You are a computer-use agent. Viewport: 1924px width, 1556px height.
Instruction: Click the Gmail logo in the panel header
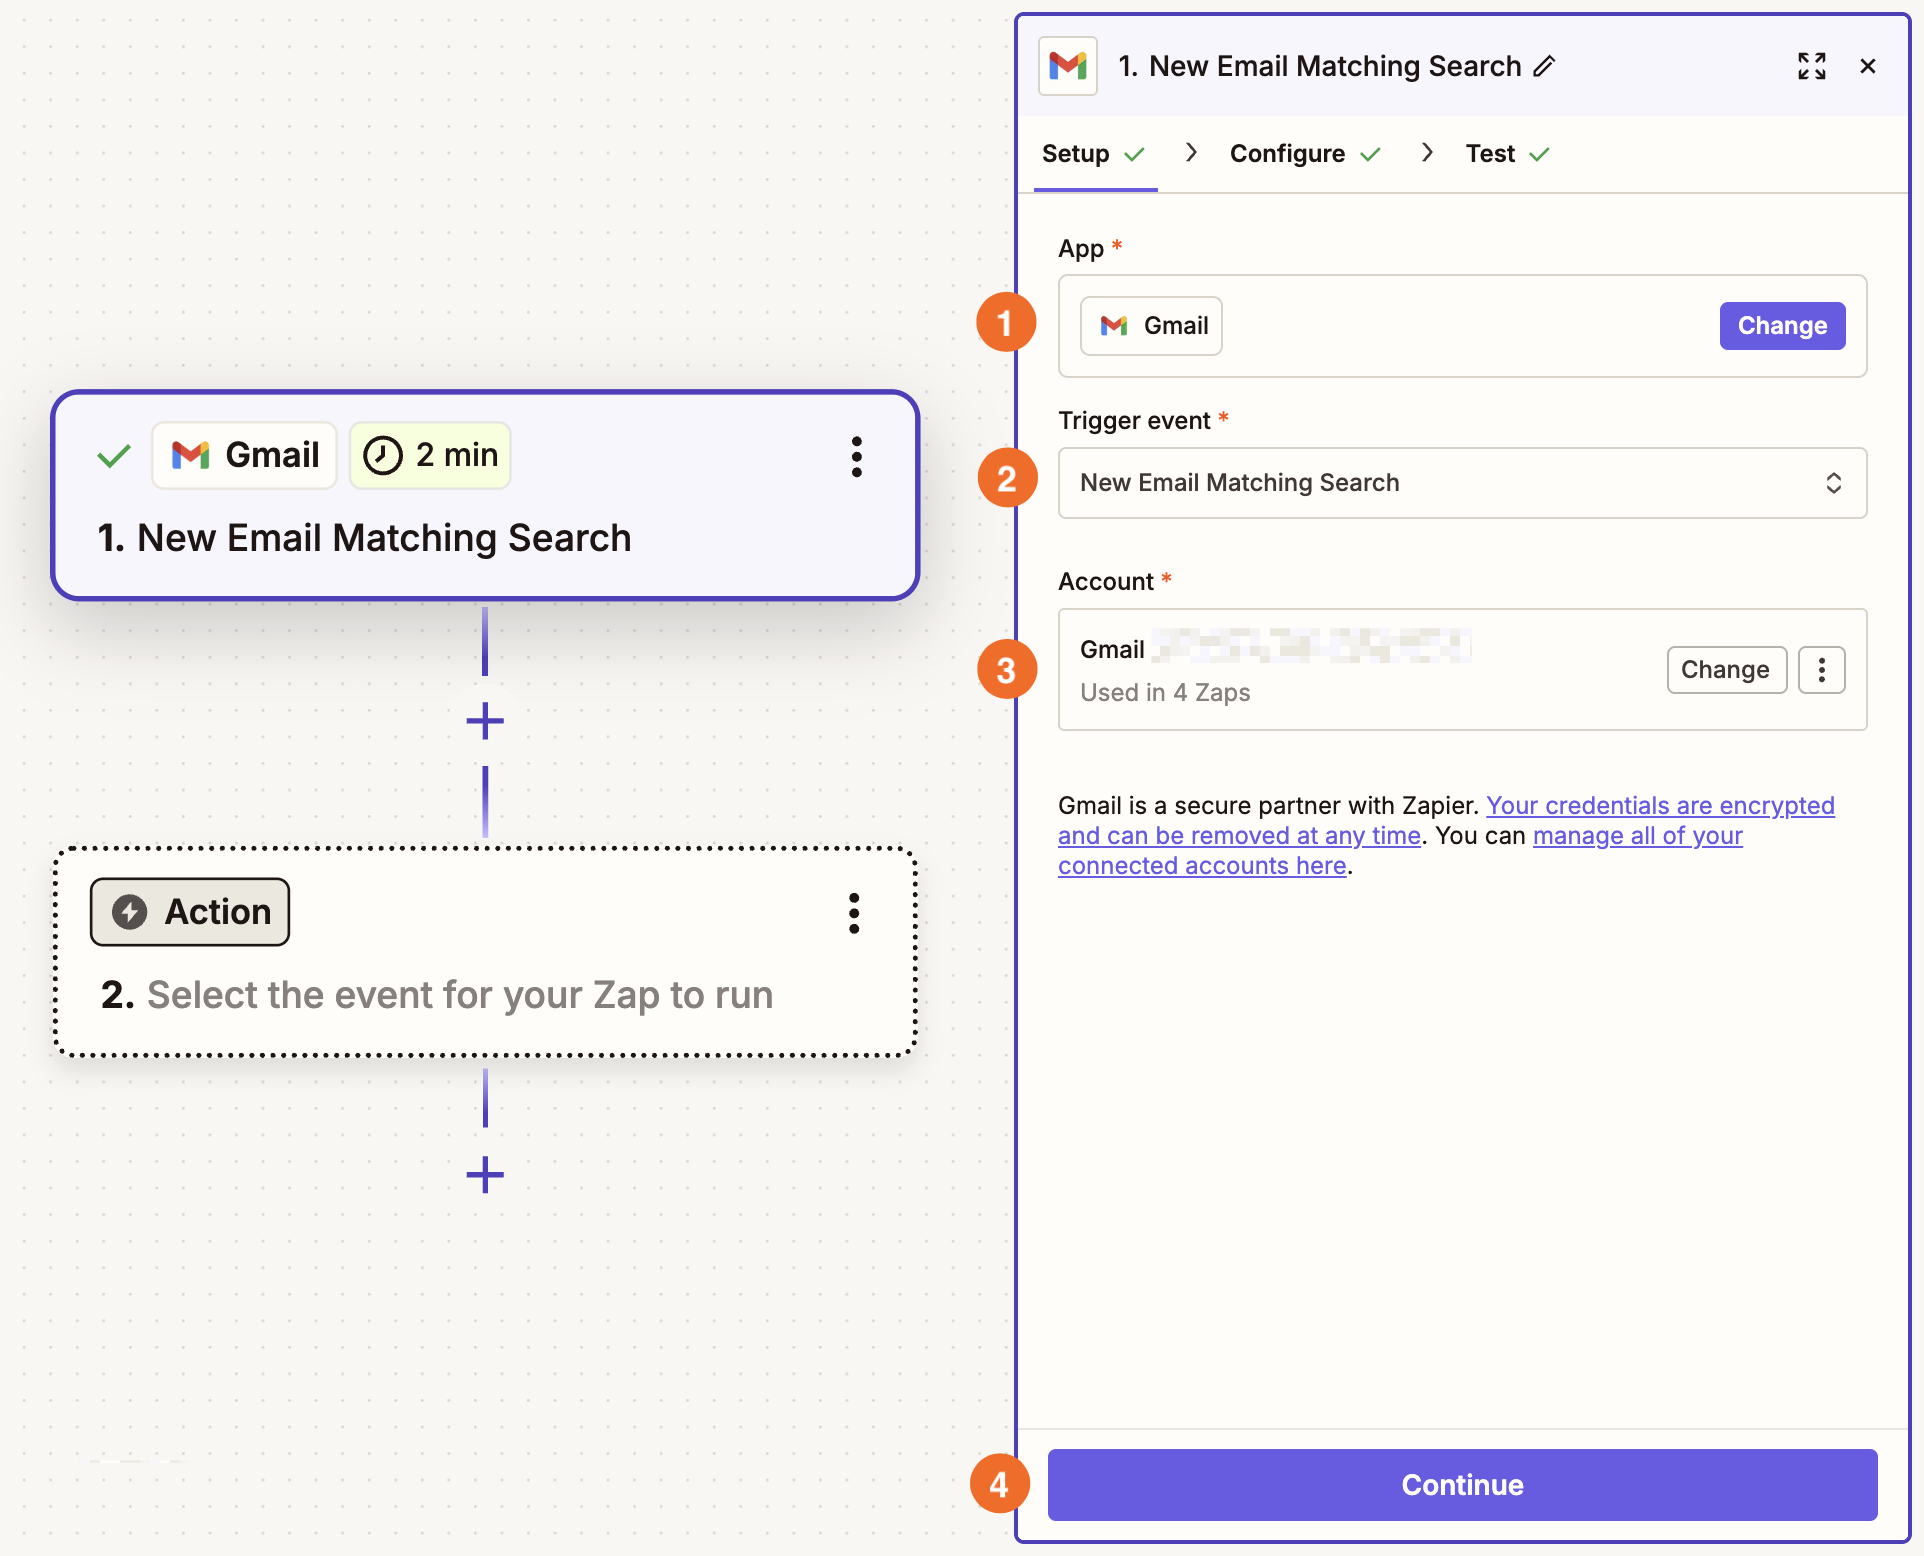click(x=1067, y=66)
